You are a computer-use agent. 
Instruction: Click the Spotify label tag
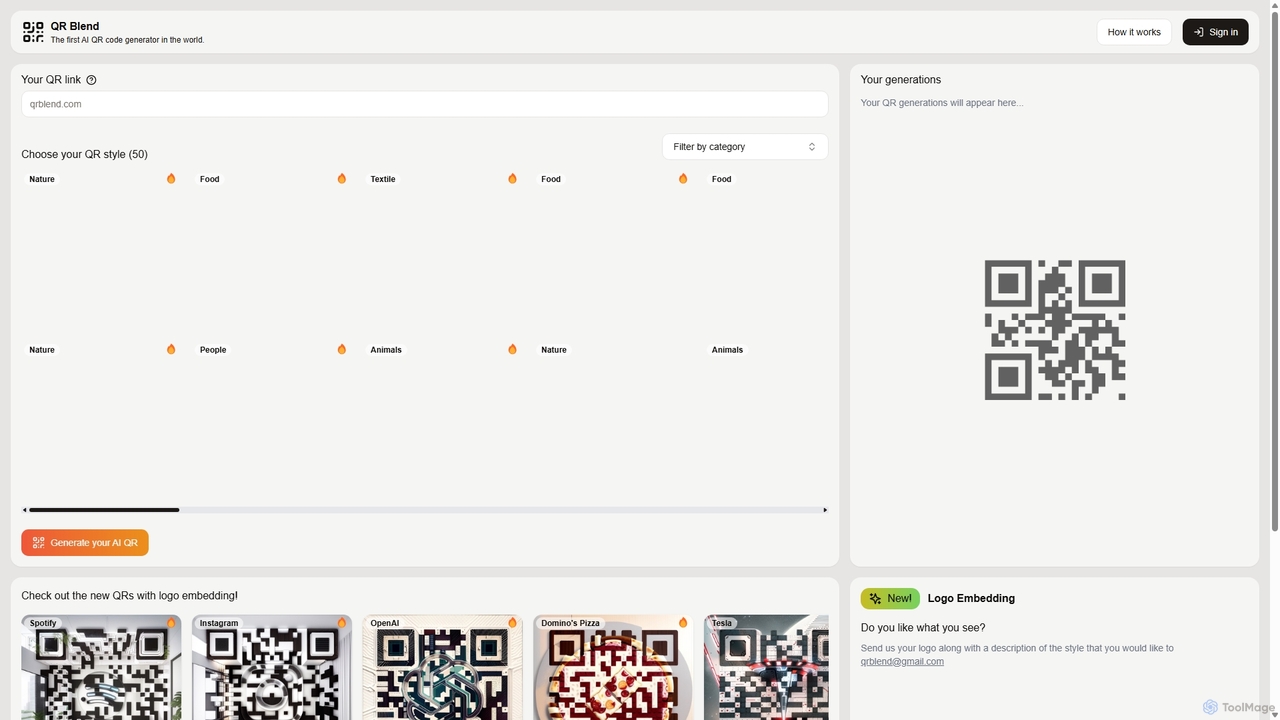(43, 623)
